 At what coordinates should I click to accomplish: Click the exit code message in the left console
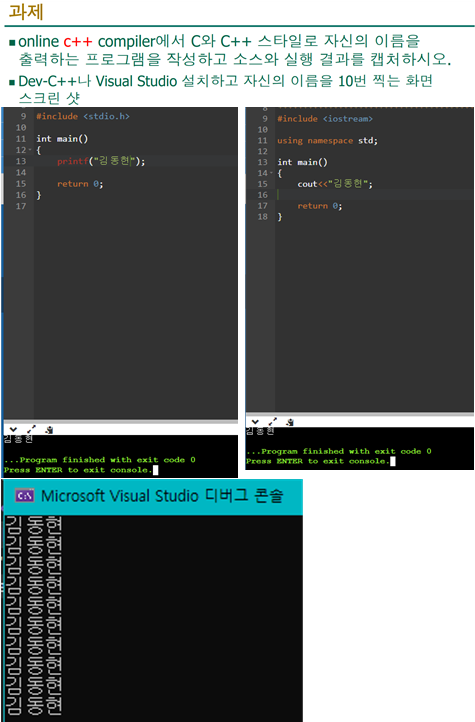pos(100,460)
